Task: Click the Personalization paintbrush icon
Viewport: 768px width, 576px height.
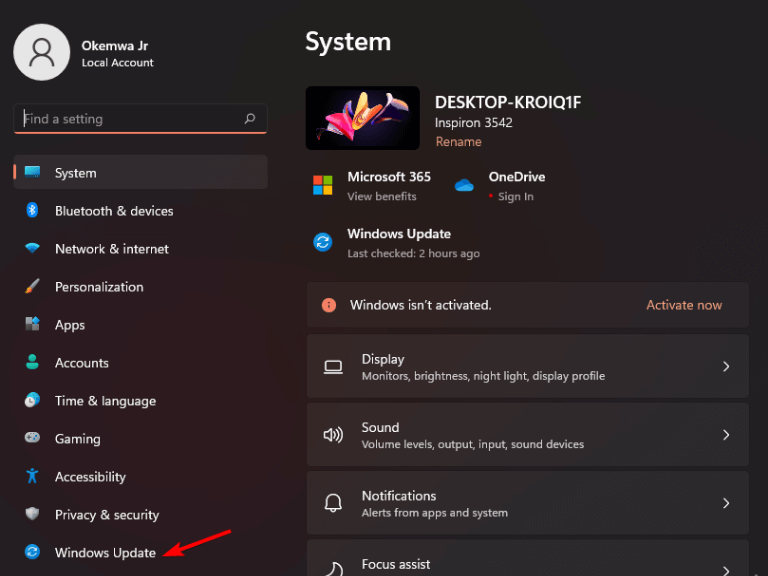Action: coord(32,286)
